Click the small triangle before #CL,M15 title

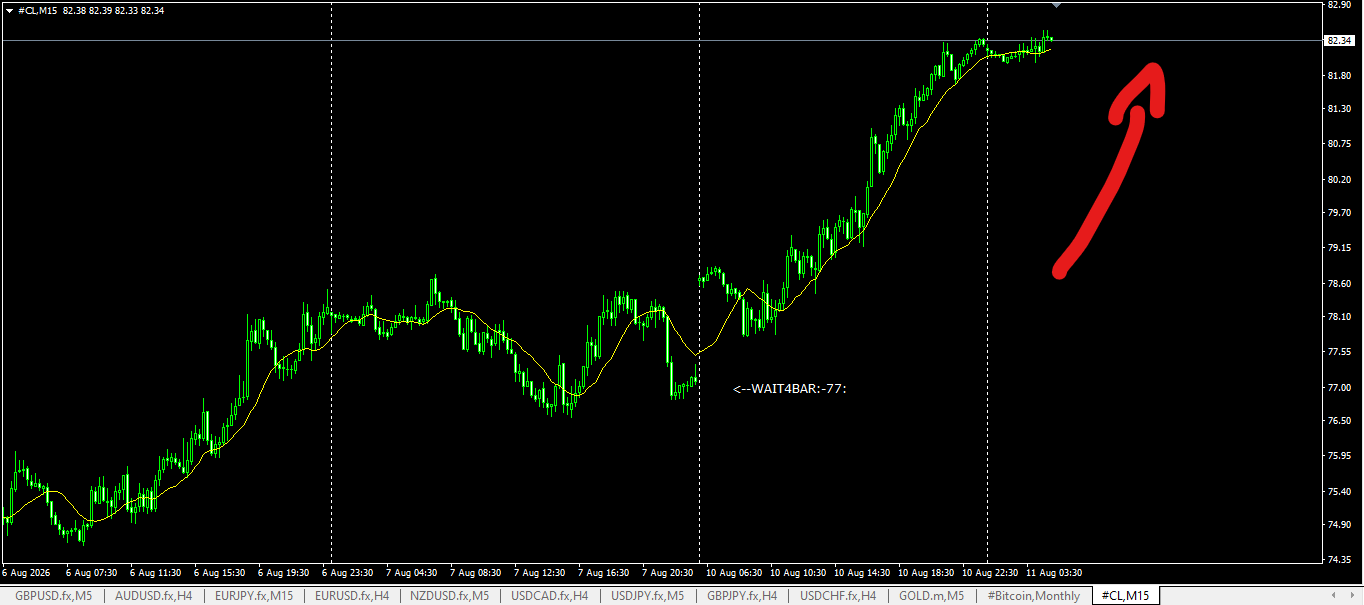pyautogui.click(x=10, y=10)
